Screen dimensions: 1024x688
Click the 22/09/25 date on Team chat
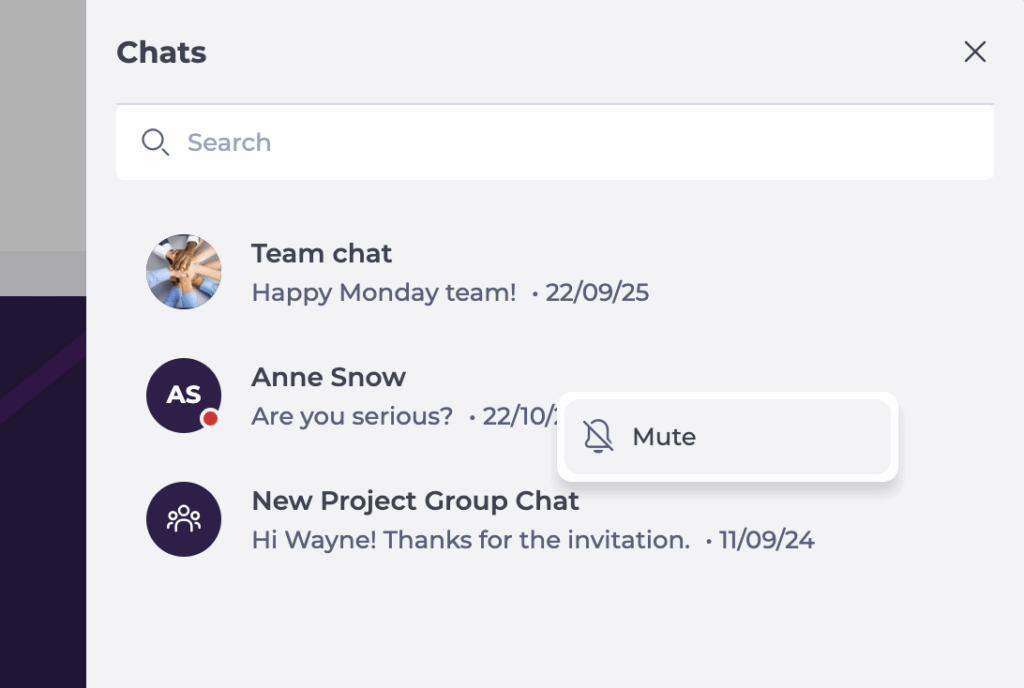pos(597,293)
